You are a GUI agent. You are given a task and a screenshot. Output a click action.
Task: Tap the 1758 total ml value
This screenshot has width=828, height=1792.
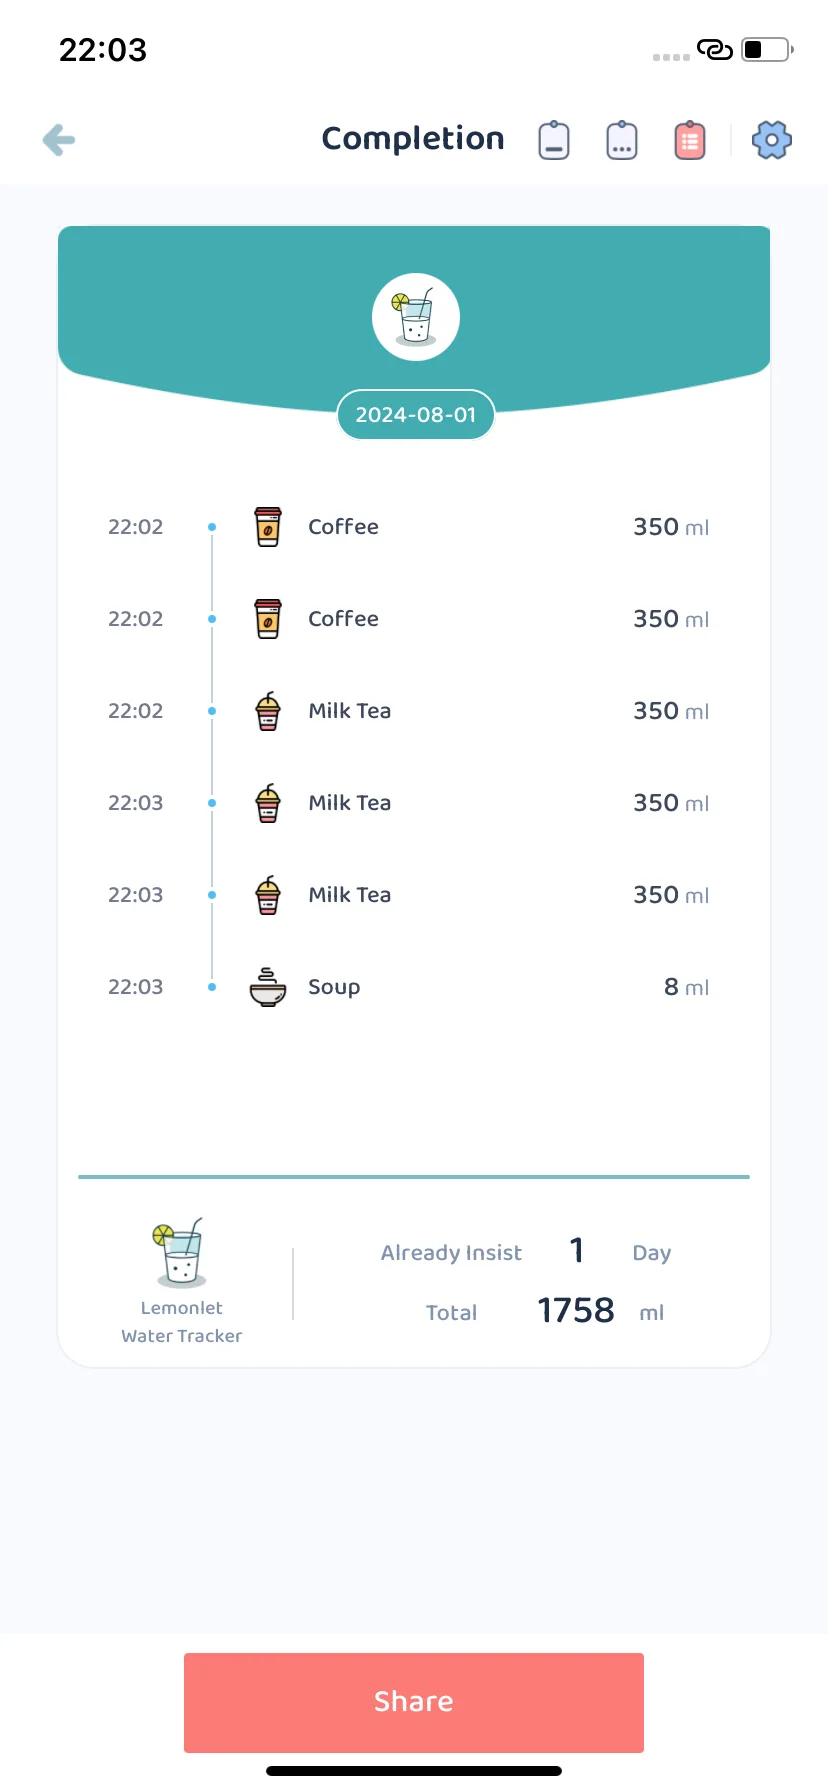click(576, 1310)
